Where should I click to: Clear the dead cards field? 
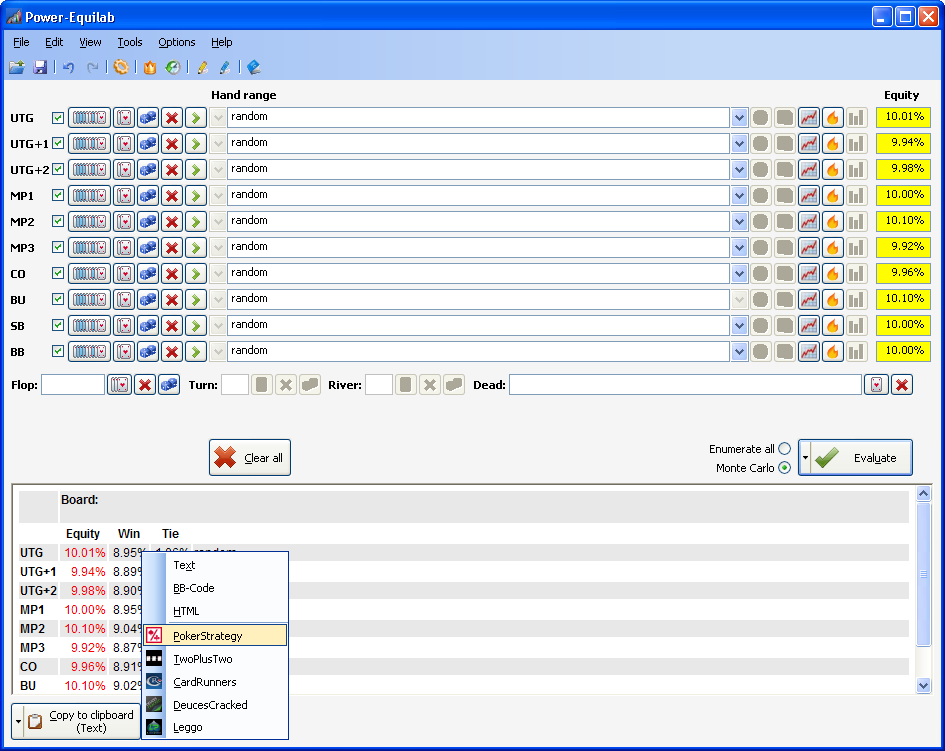click(x=902, y=385)
